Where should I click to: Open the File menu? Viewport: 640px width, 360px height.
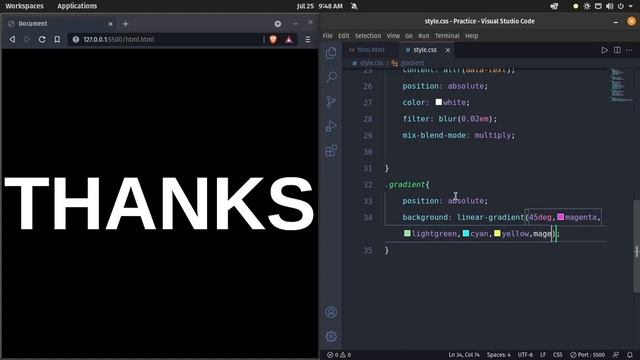[x=328, y=36]
